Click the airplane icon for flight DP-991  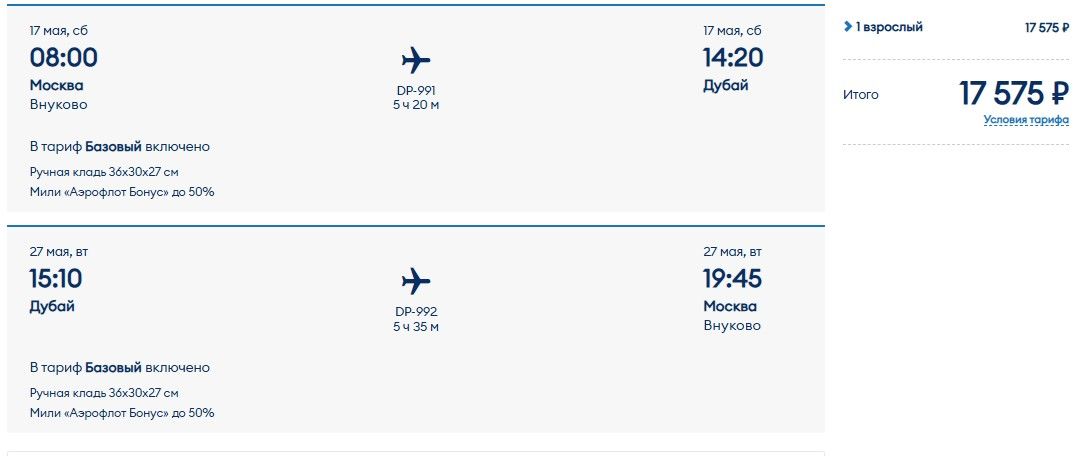(x=416, y=60)
